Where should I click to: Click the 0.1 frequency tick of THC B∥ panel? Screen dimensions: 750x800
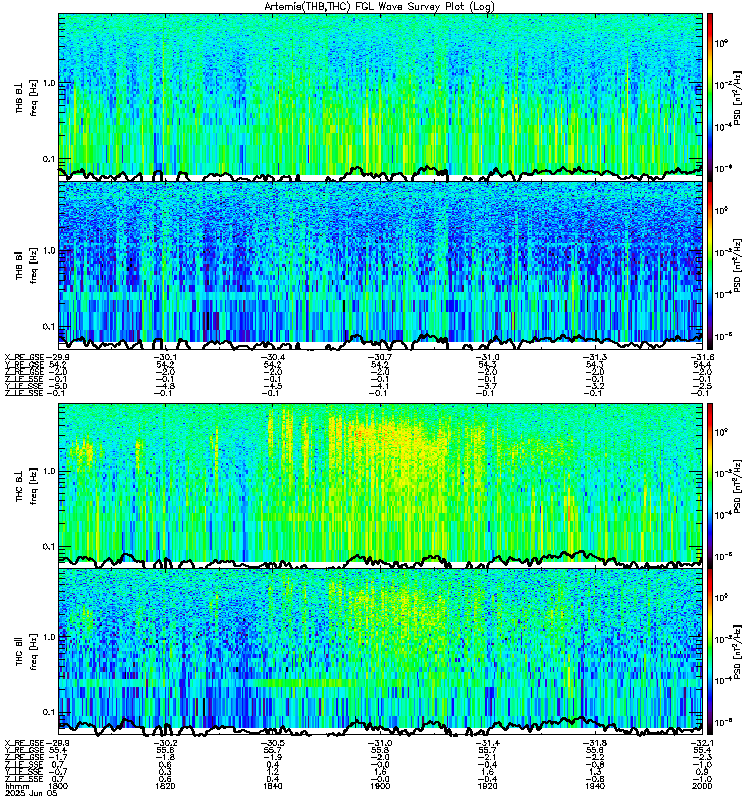click(49, 712)
